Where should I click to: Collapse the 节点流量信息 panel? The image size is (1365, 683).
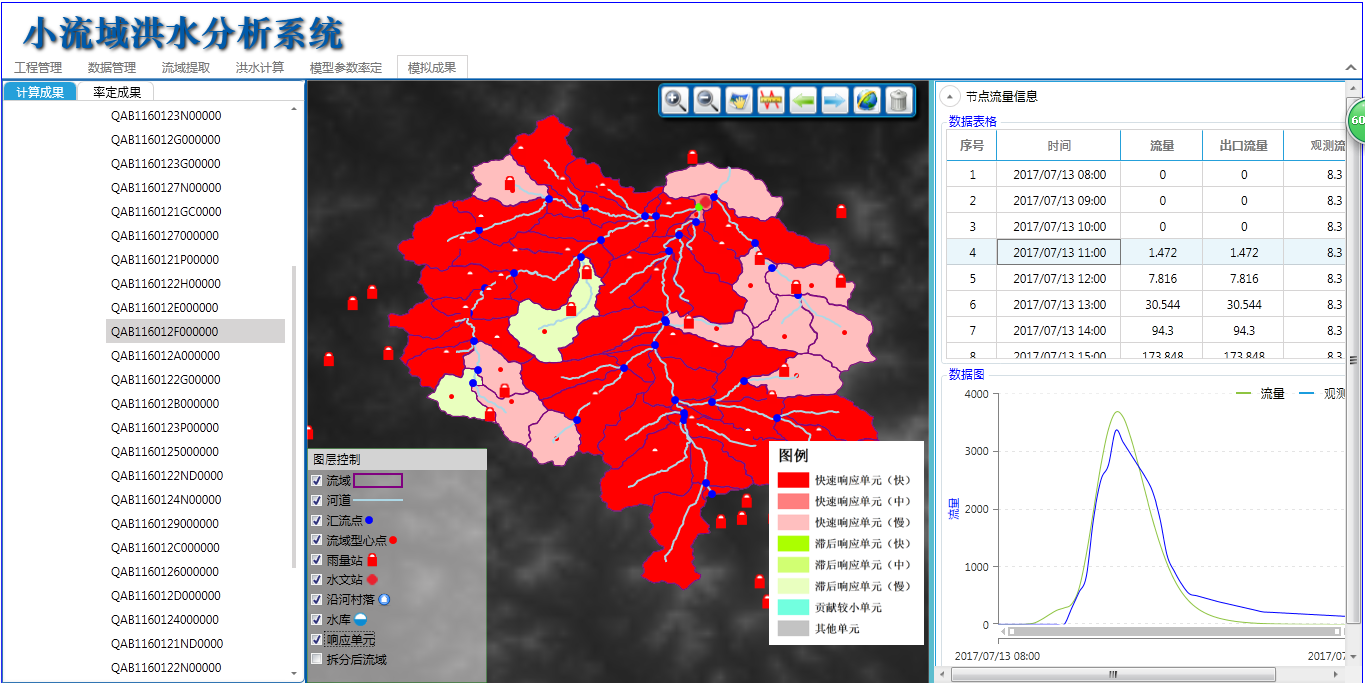[951, 97]
